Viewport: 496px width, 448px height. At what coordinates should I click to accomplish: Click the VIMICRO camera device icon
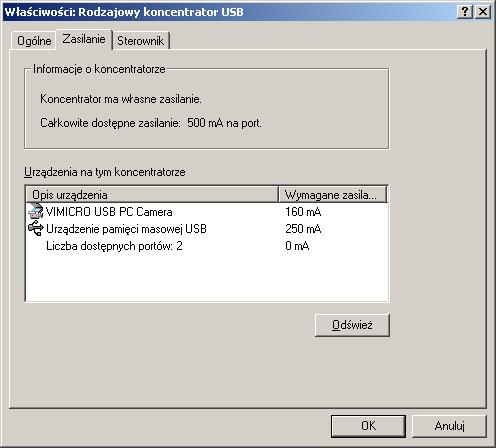coord(36,211)
